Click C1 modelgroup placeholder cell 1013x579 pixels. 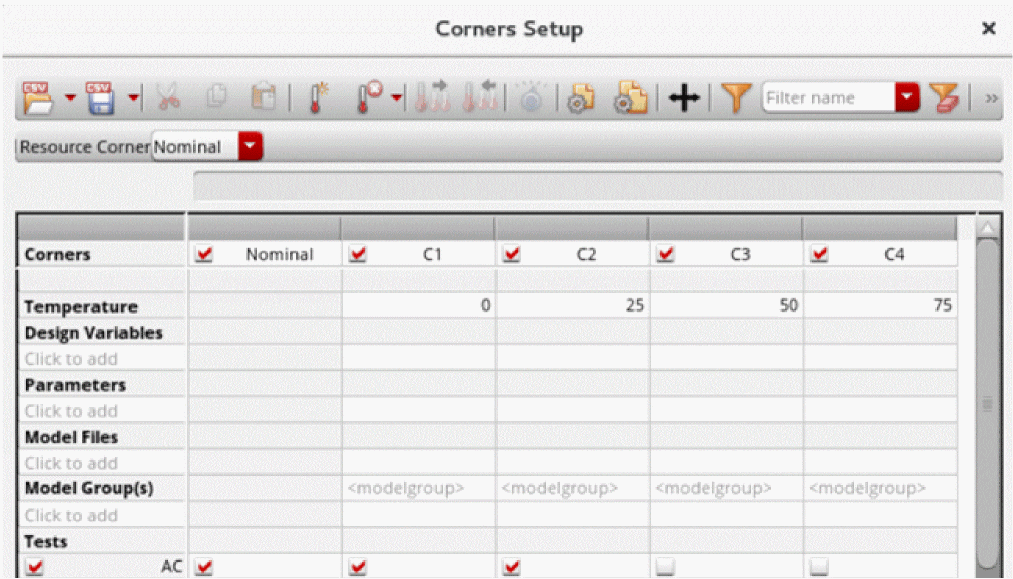pyautogui.click(x=418, y=488)
